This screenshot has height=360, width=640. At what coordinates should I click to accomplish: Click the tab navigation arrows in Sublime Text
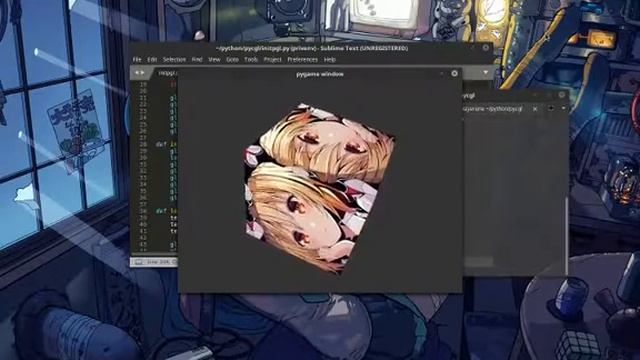click(x=140, y=73)
